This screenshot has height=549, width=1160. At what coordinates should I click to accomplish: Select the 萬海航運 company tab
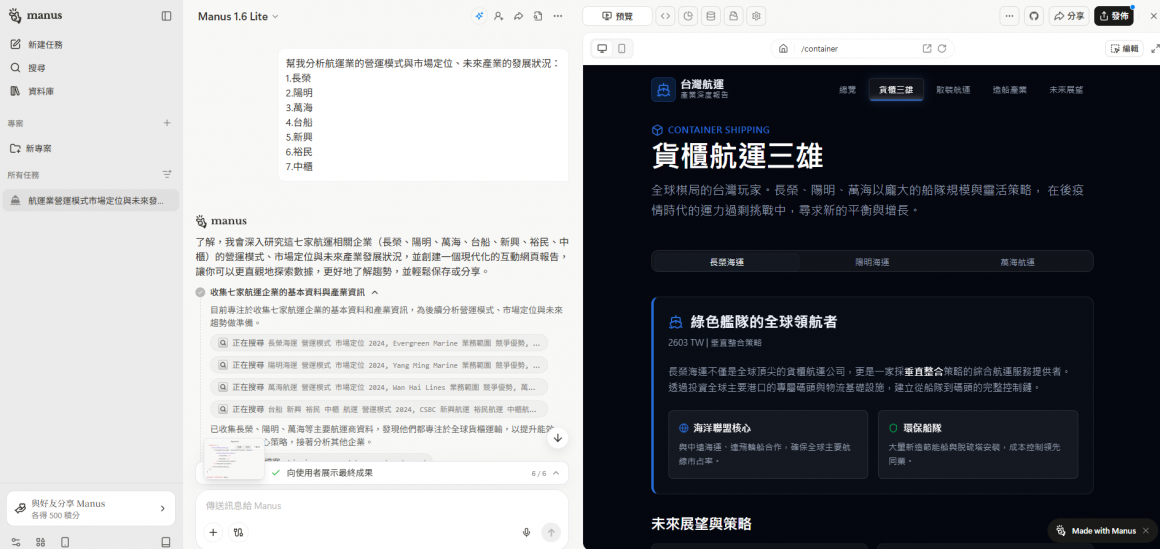tap(1017, 262)
